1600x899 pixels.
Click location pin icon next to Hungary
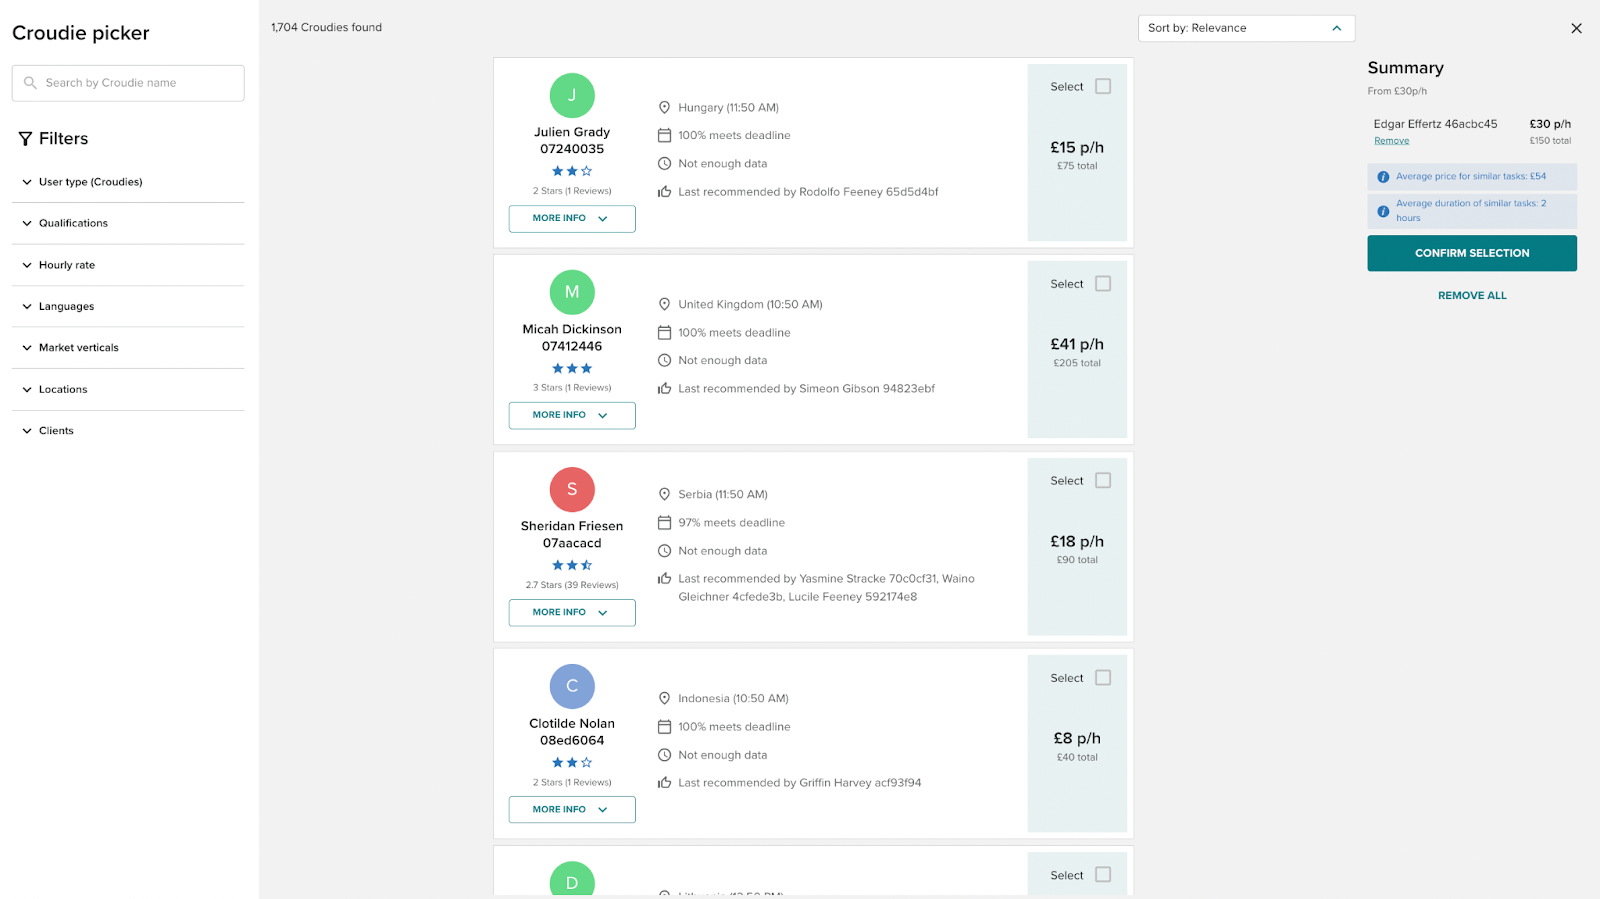(x=664, y=107)
